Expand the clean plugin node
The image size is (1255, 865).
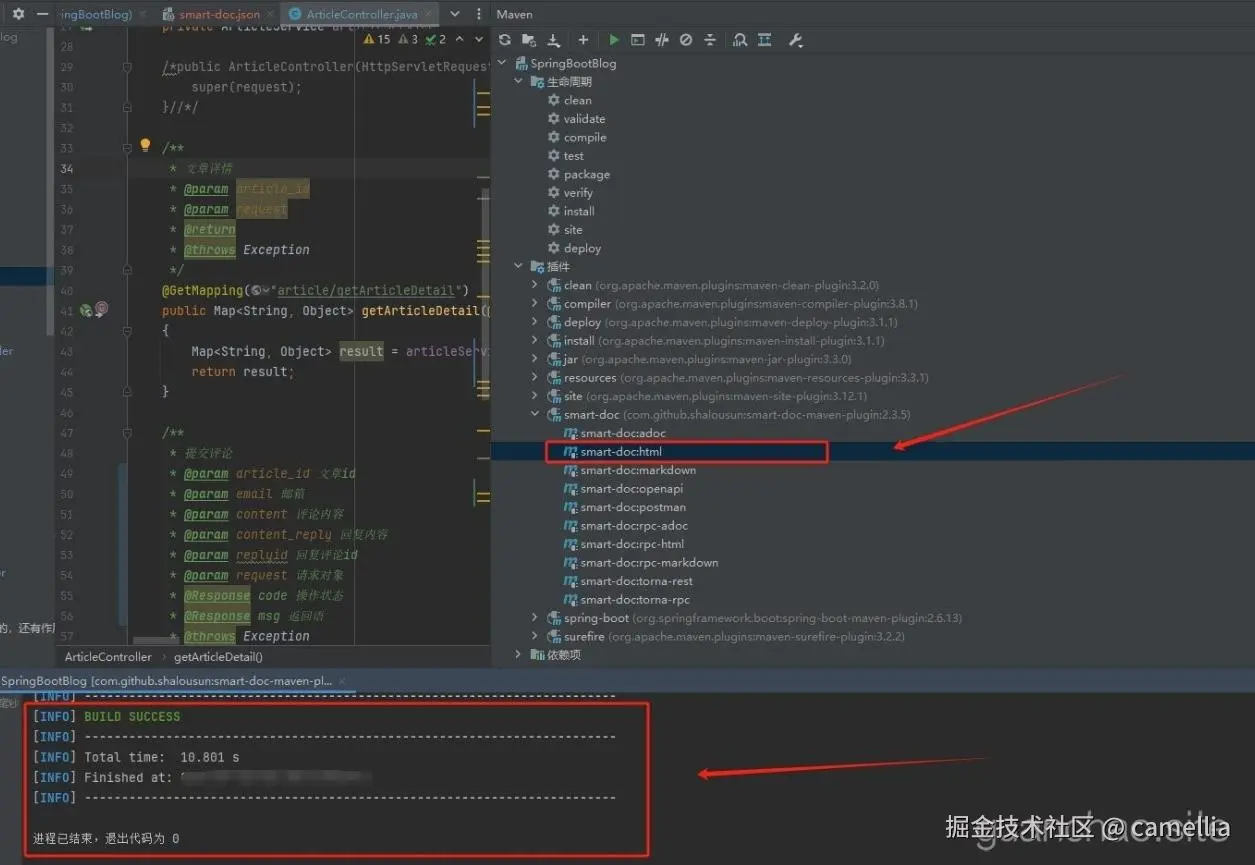(535, 285)
